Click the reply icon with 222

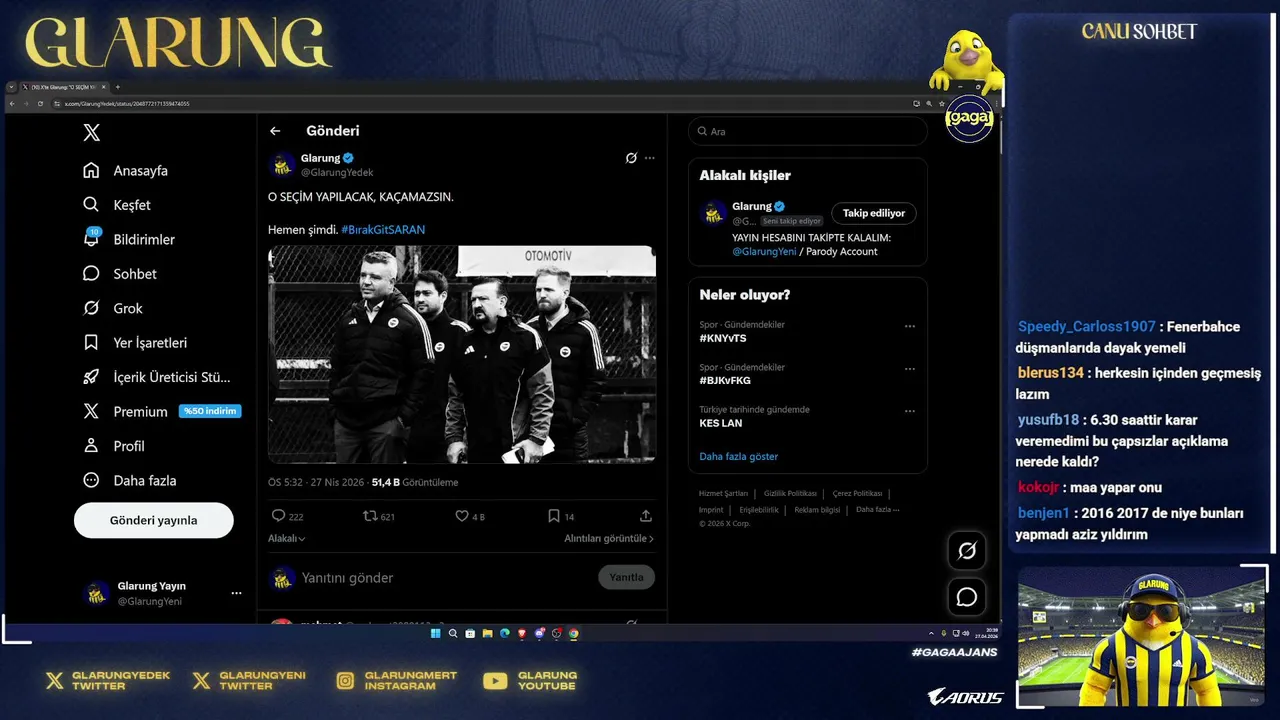(x=278, y=516)
